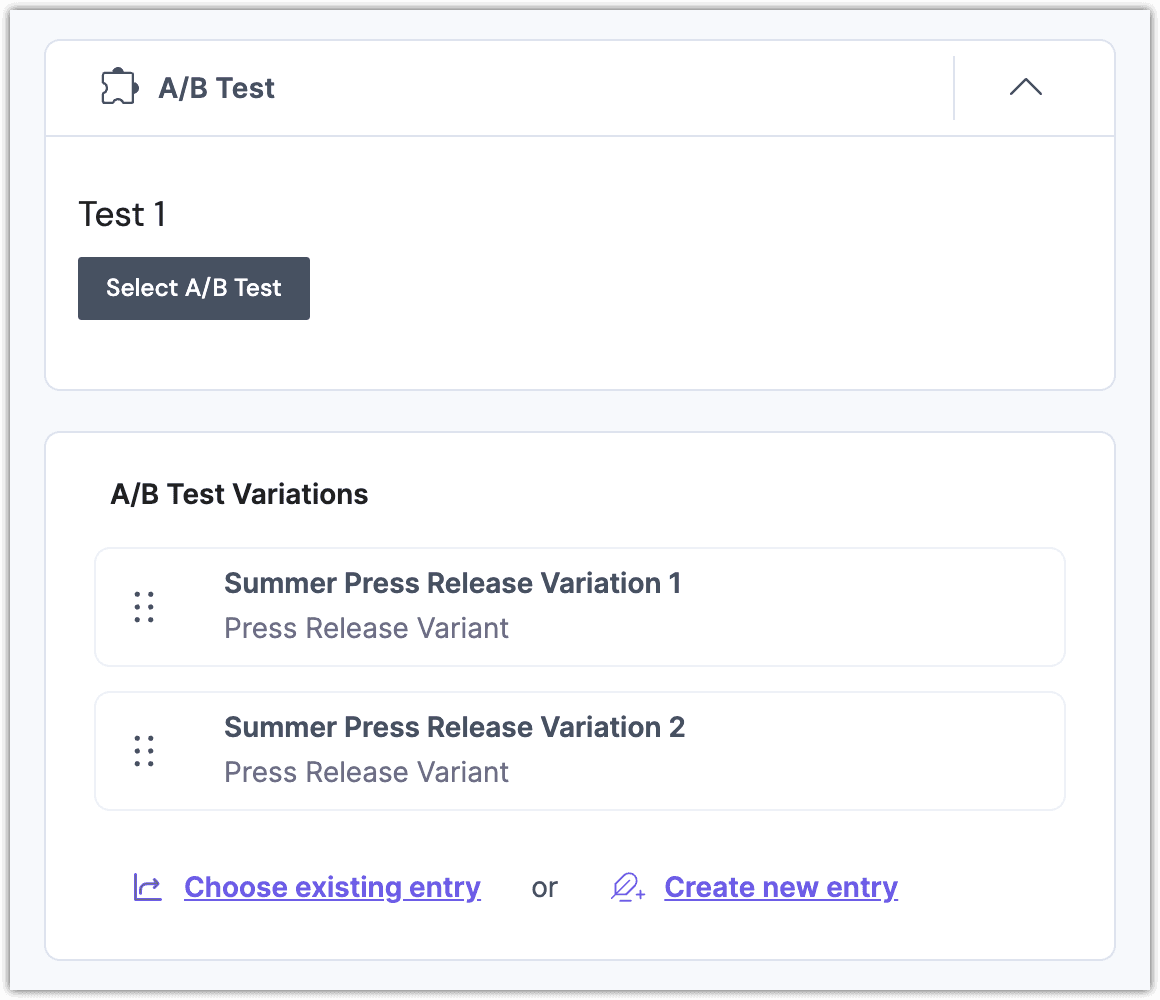Click the A/B Test Variations heading
The width and height of the screenshot is (1160, 1000).
pyautogui.click(x=239, y=494)
